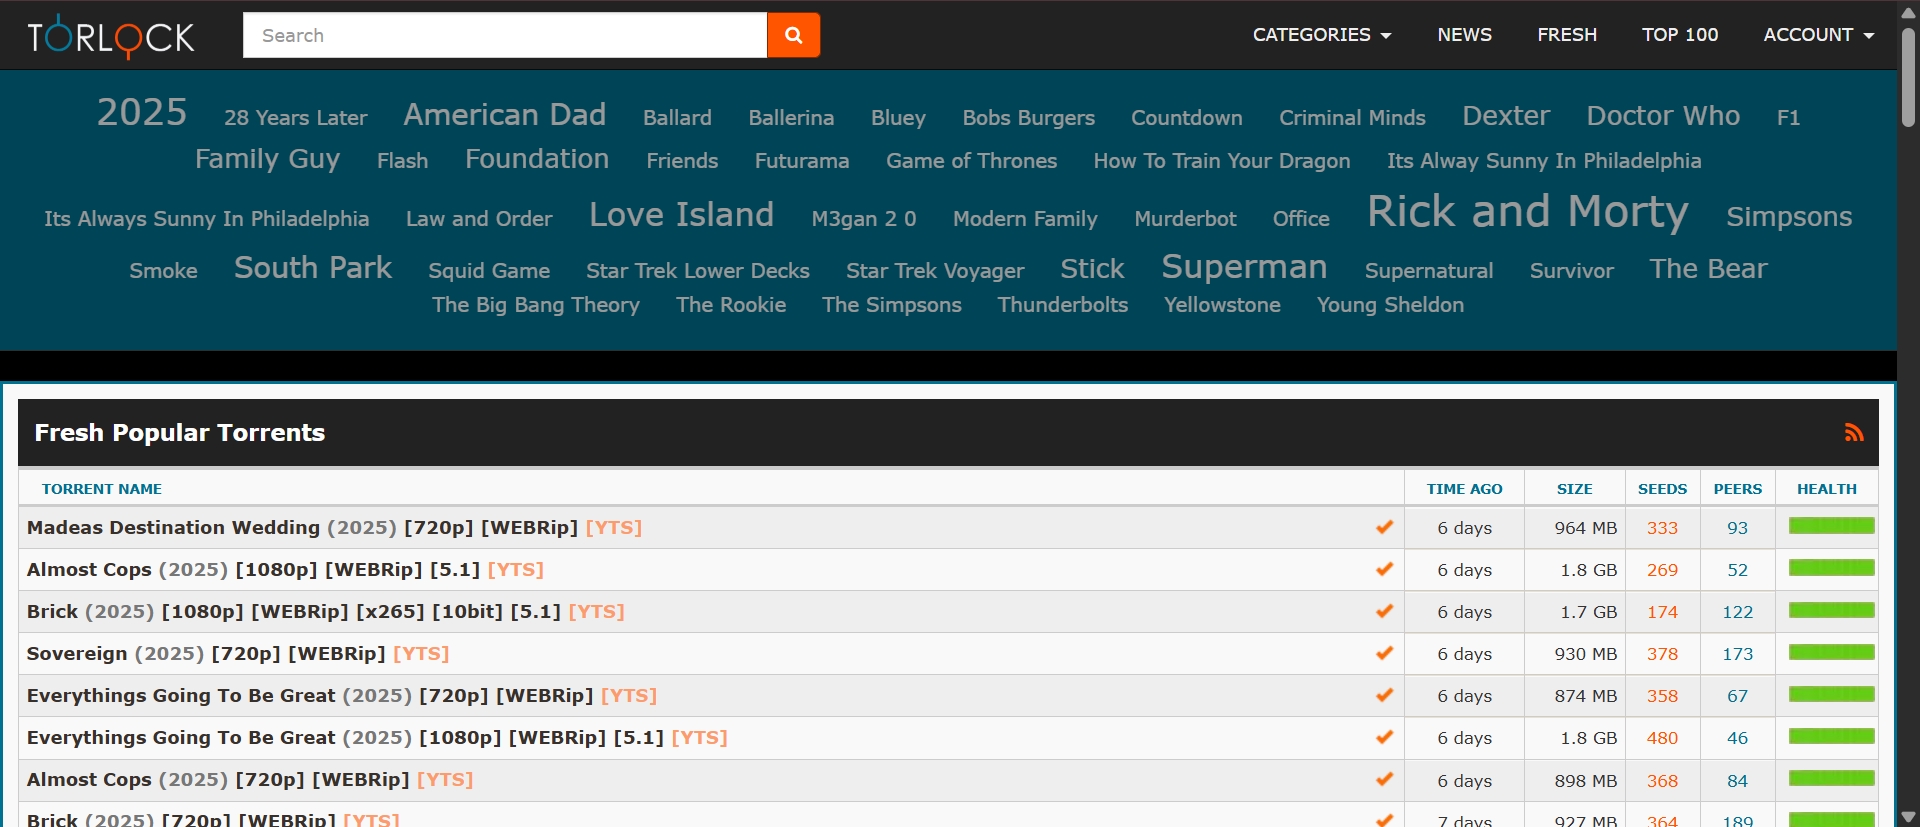This screenshot has width=1920, height=827.
Task: Open the News page
Action: [1464, 35]
